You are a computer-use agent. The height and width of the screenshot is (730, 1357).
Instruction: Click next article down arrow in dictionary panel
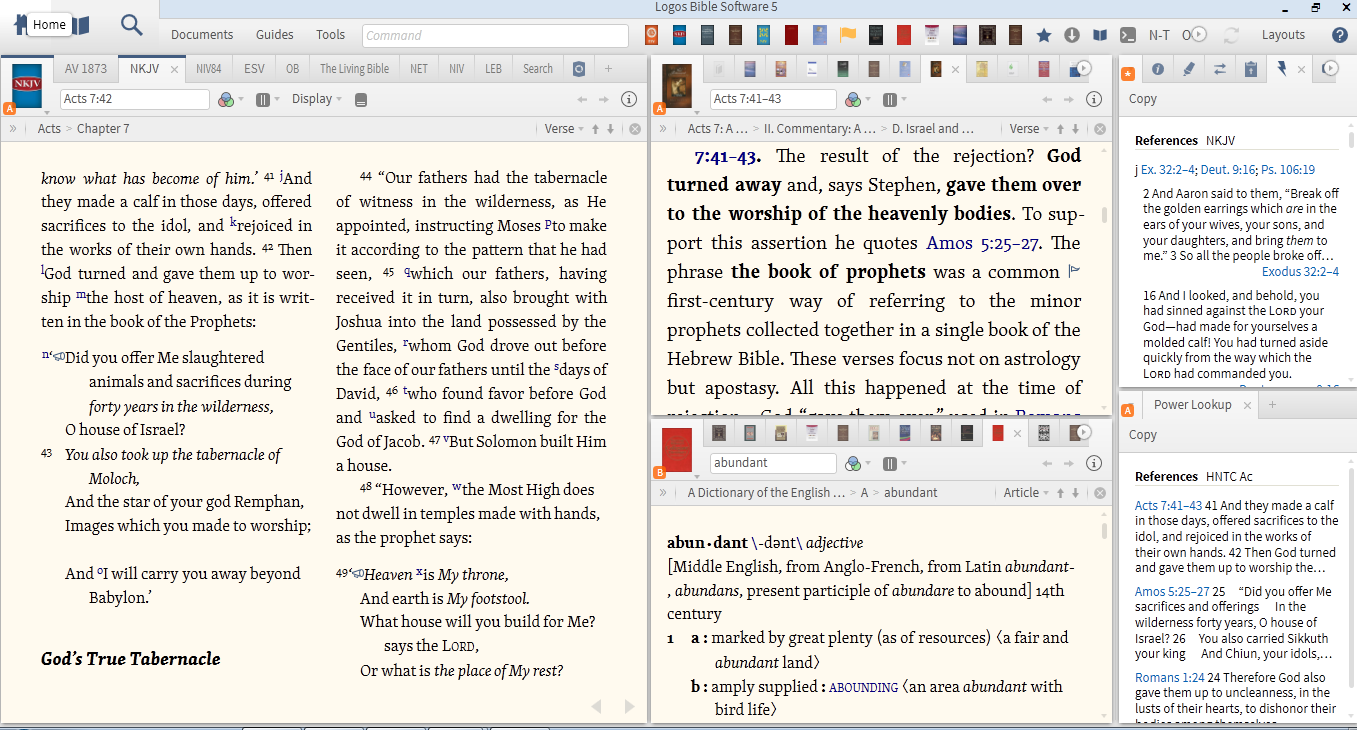click(x=1076, y=493)
